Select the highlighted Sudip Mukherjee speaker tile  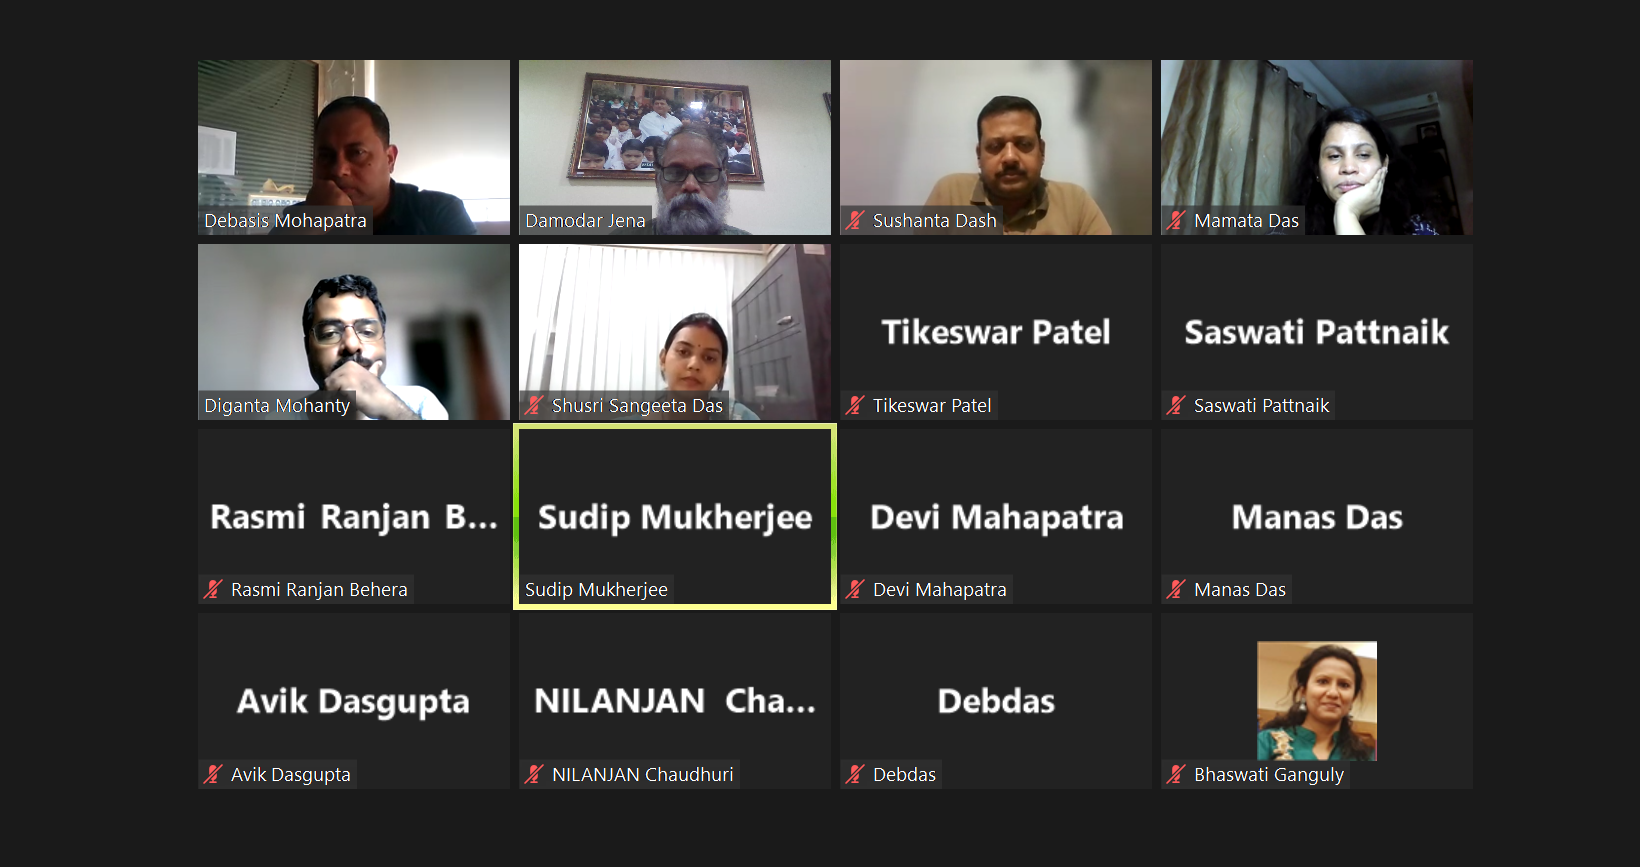[x=675, y=516]
